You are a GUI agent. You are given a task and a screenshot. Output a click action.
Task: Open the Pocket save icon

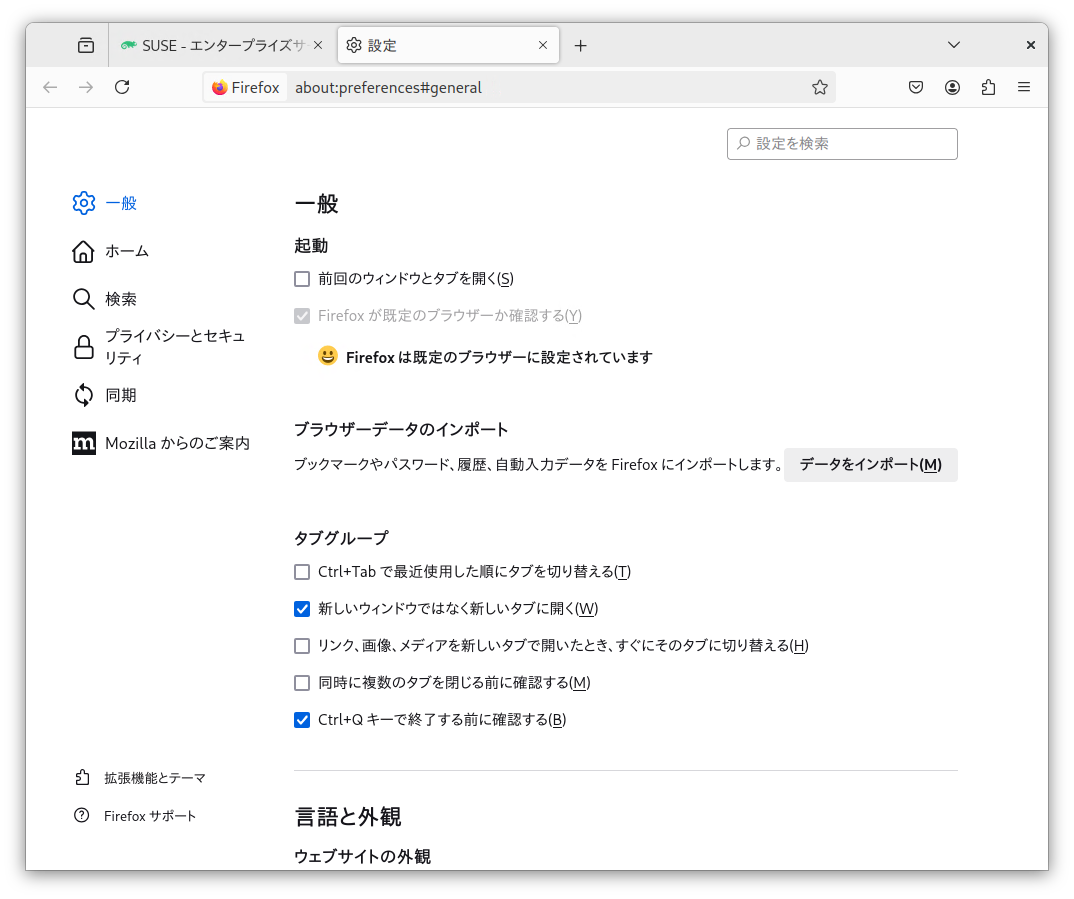coord(916,87)
